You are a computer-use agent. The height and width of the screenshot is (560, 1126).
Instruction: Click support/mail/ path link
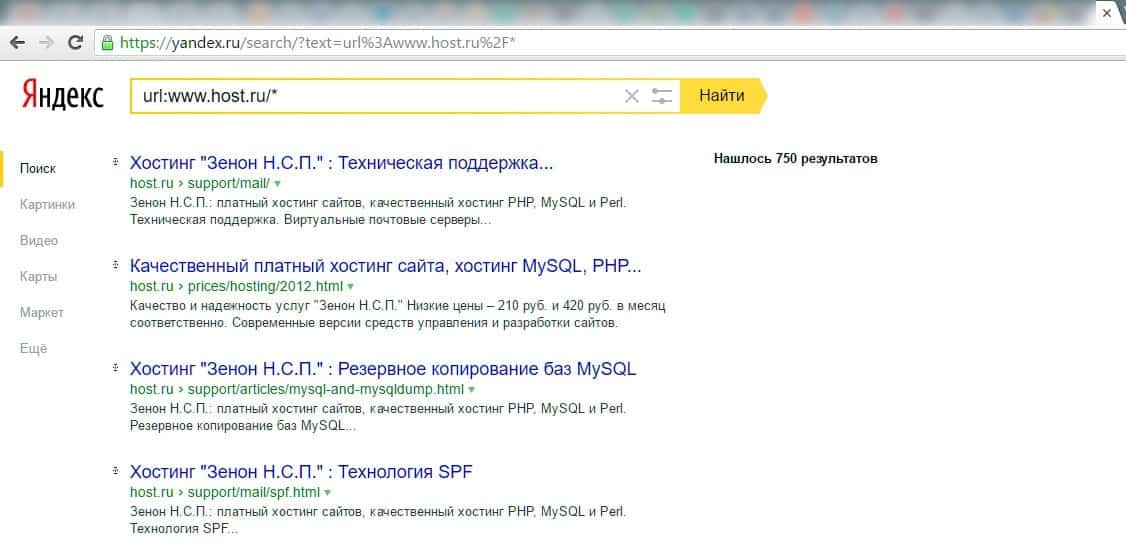[229, 183]
